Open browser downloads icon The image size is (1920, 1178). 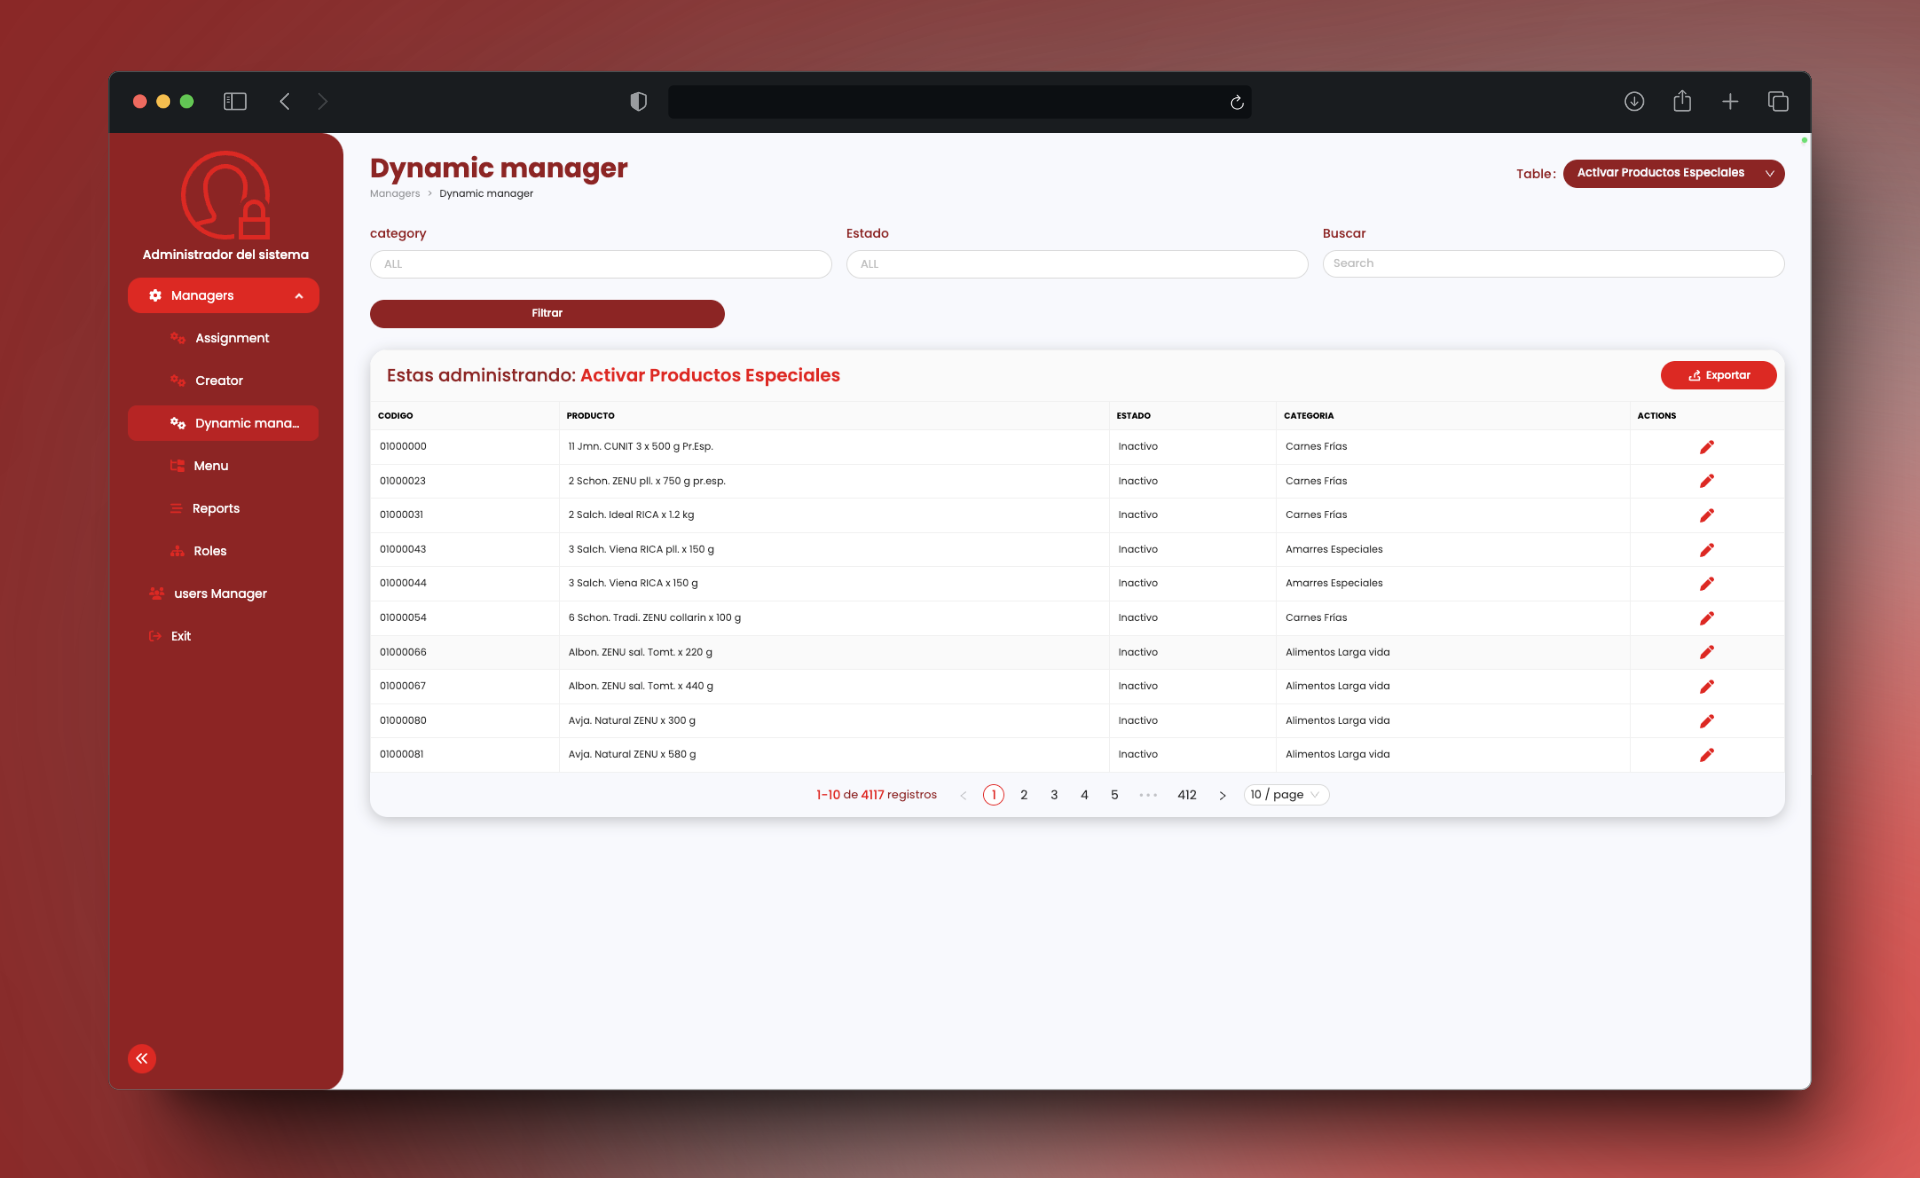[1634, 101]
